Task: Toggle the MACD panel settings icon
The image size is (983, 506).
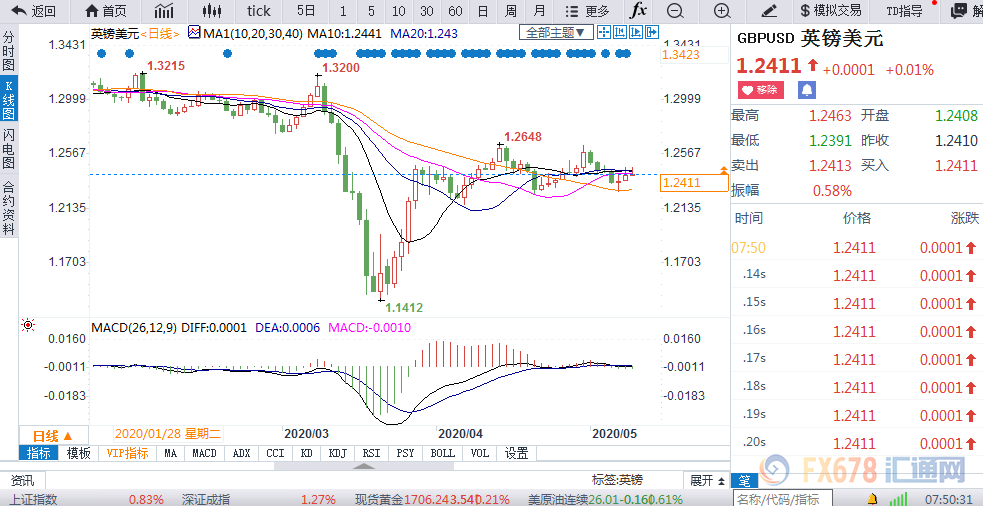Action: (x=27, y=326)
